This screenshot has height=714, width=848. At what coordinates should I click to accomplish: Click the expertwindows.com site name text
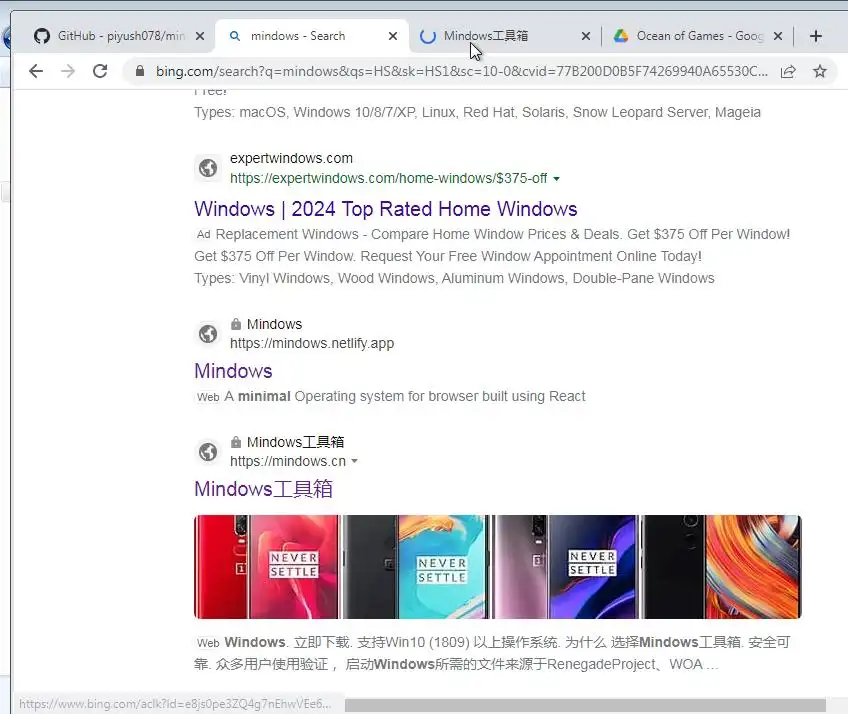(x=291, y=158)
